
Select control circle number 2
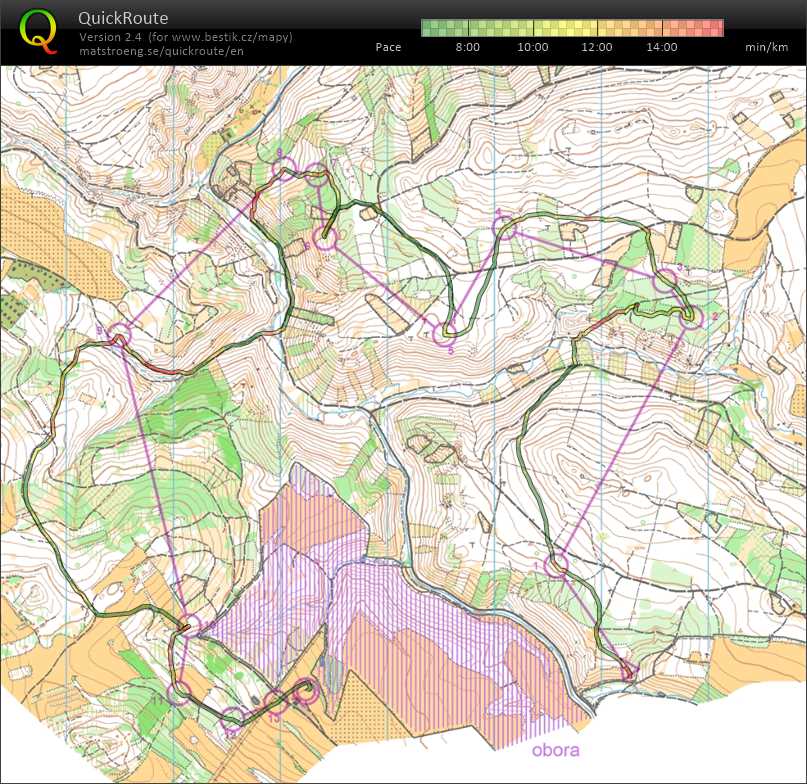tap(692, 316)
